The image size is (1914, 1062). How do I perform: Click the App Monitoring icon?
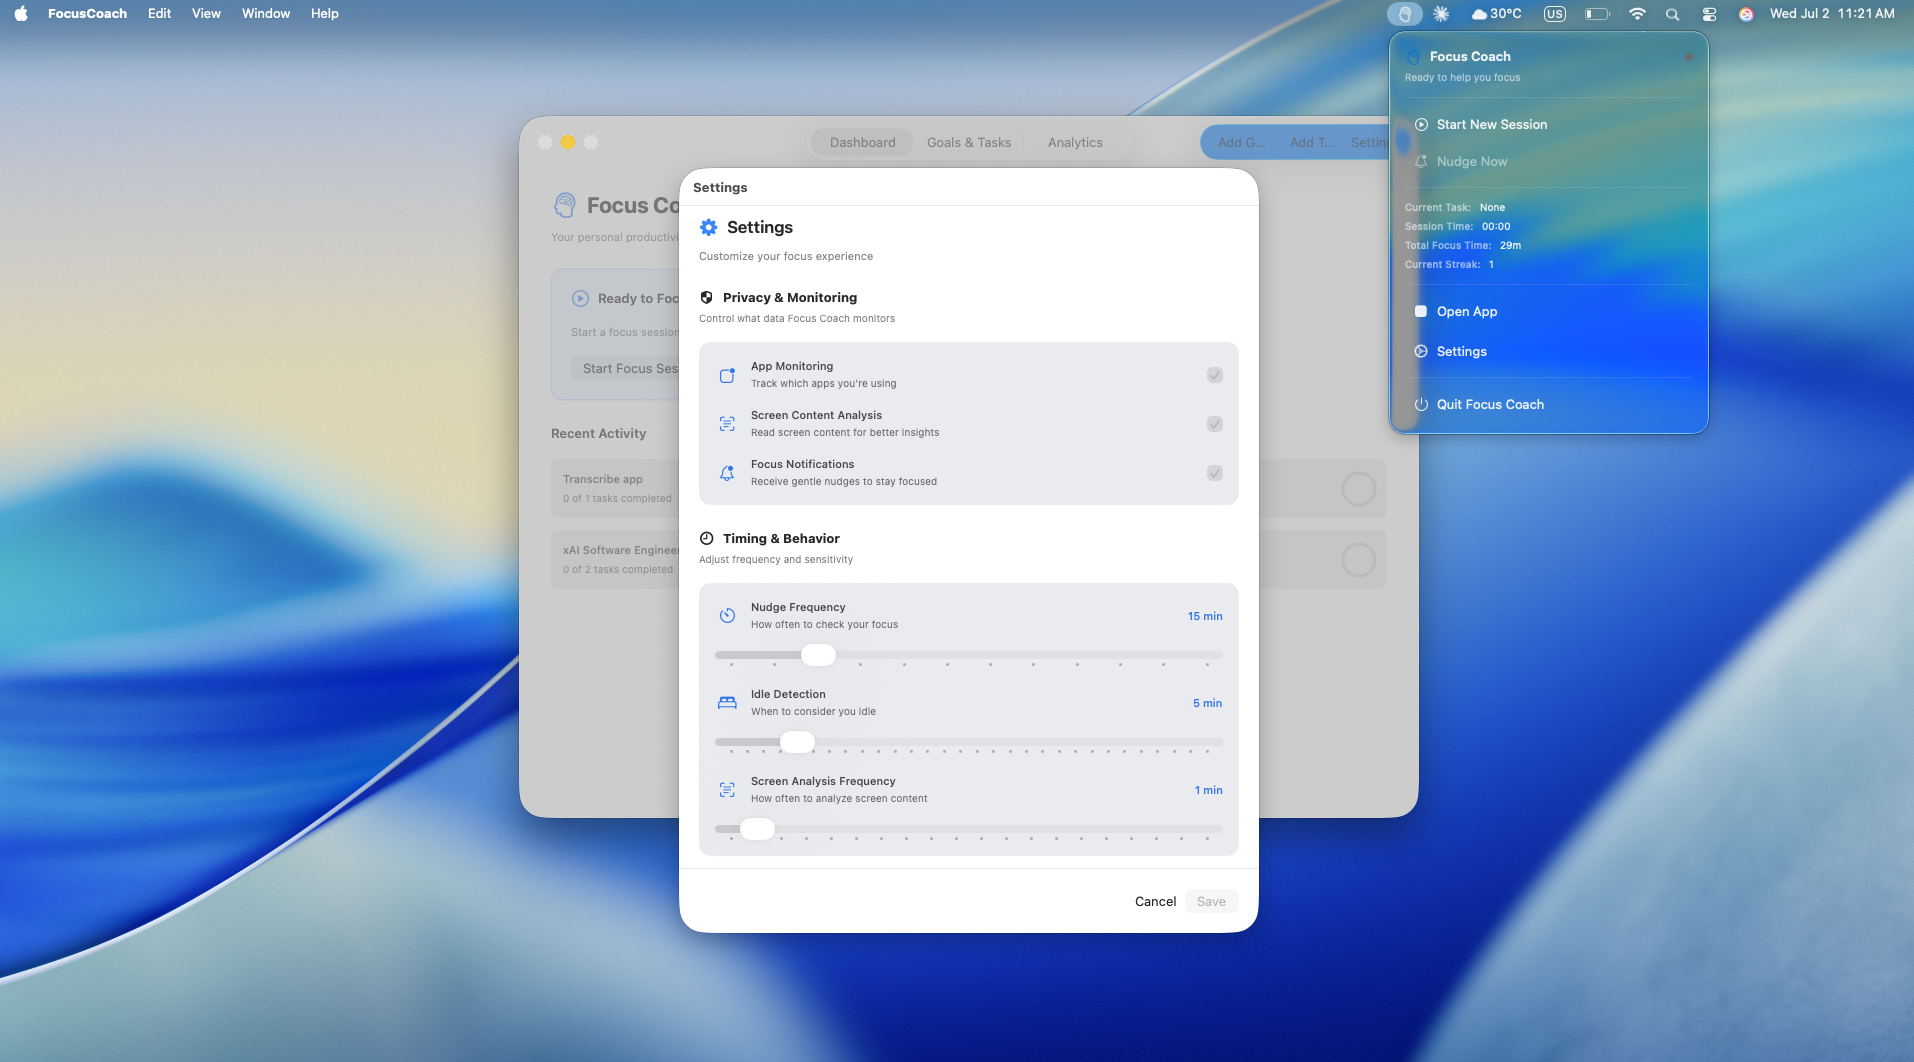coord(727,376)
